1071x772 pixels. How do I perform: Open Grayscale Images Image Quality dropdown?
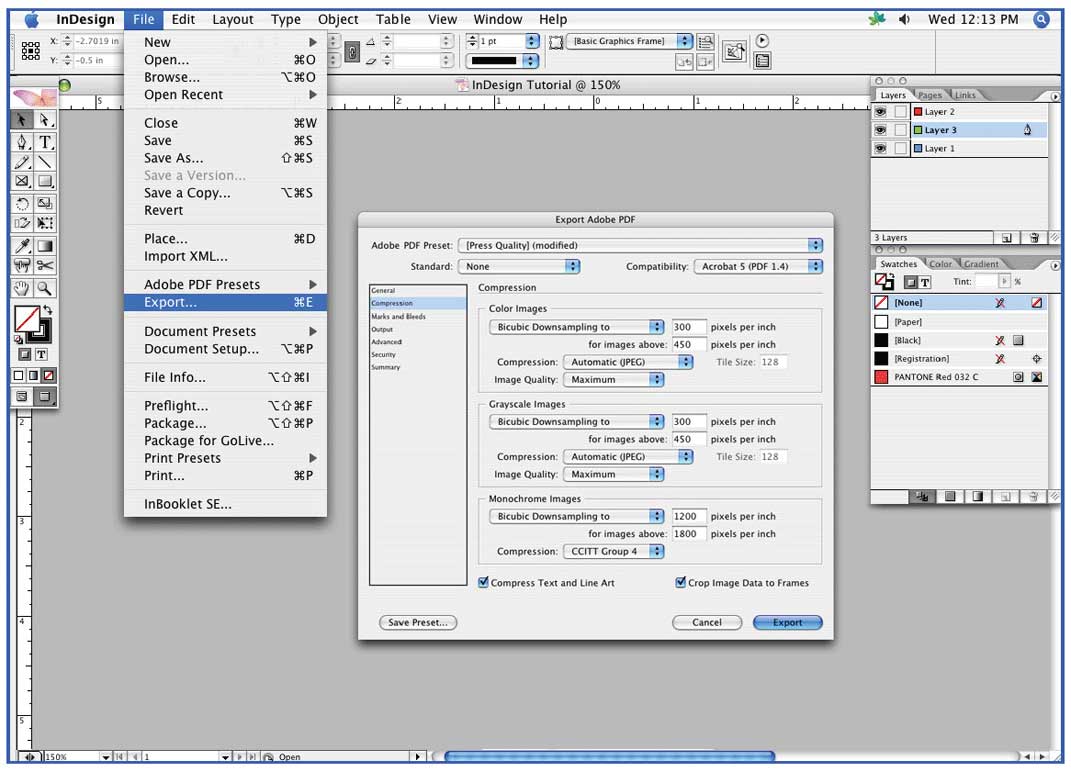(x=613, y=474)
